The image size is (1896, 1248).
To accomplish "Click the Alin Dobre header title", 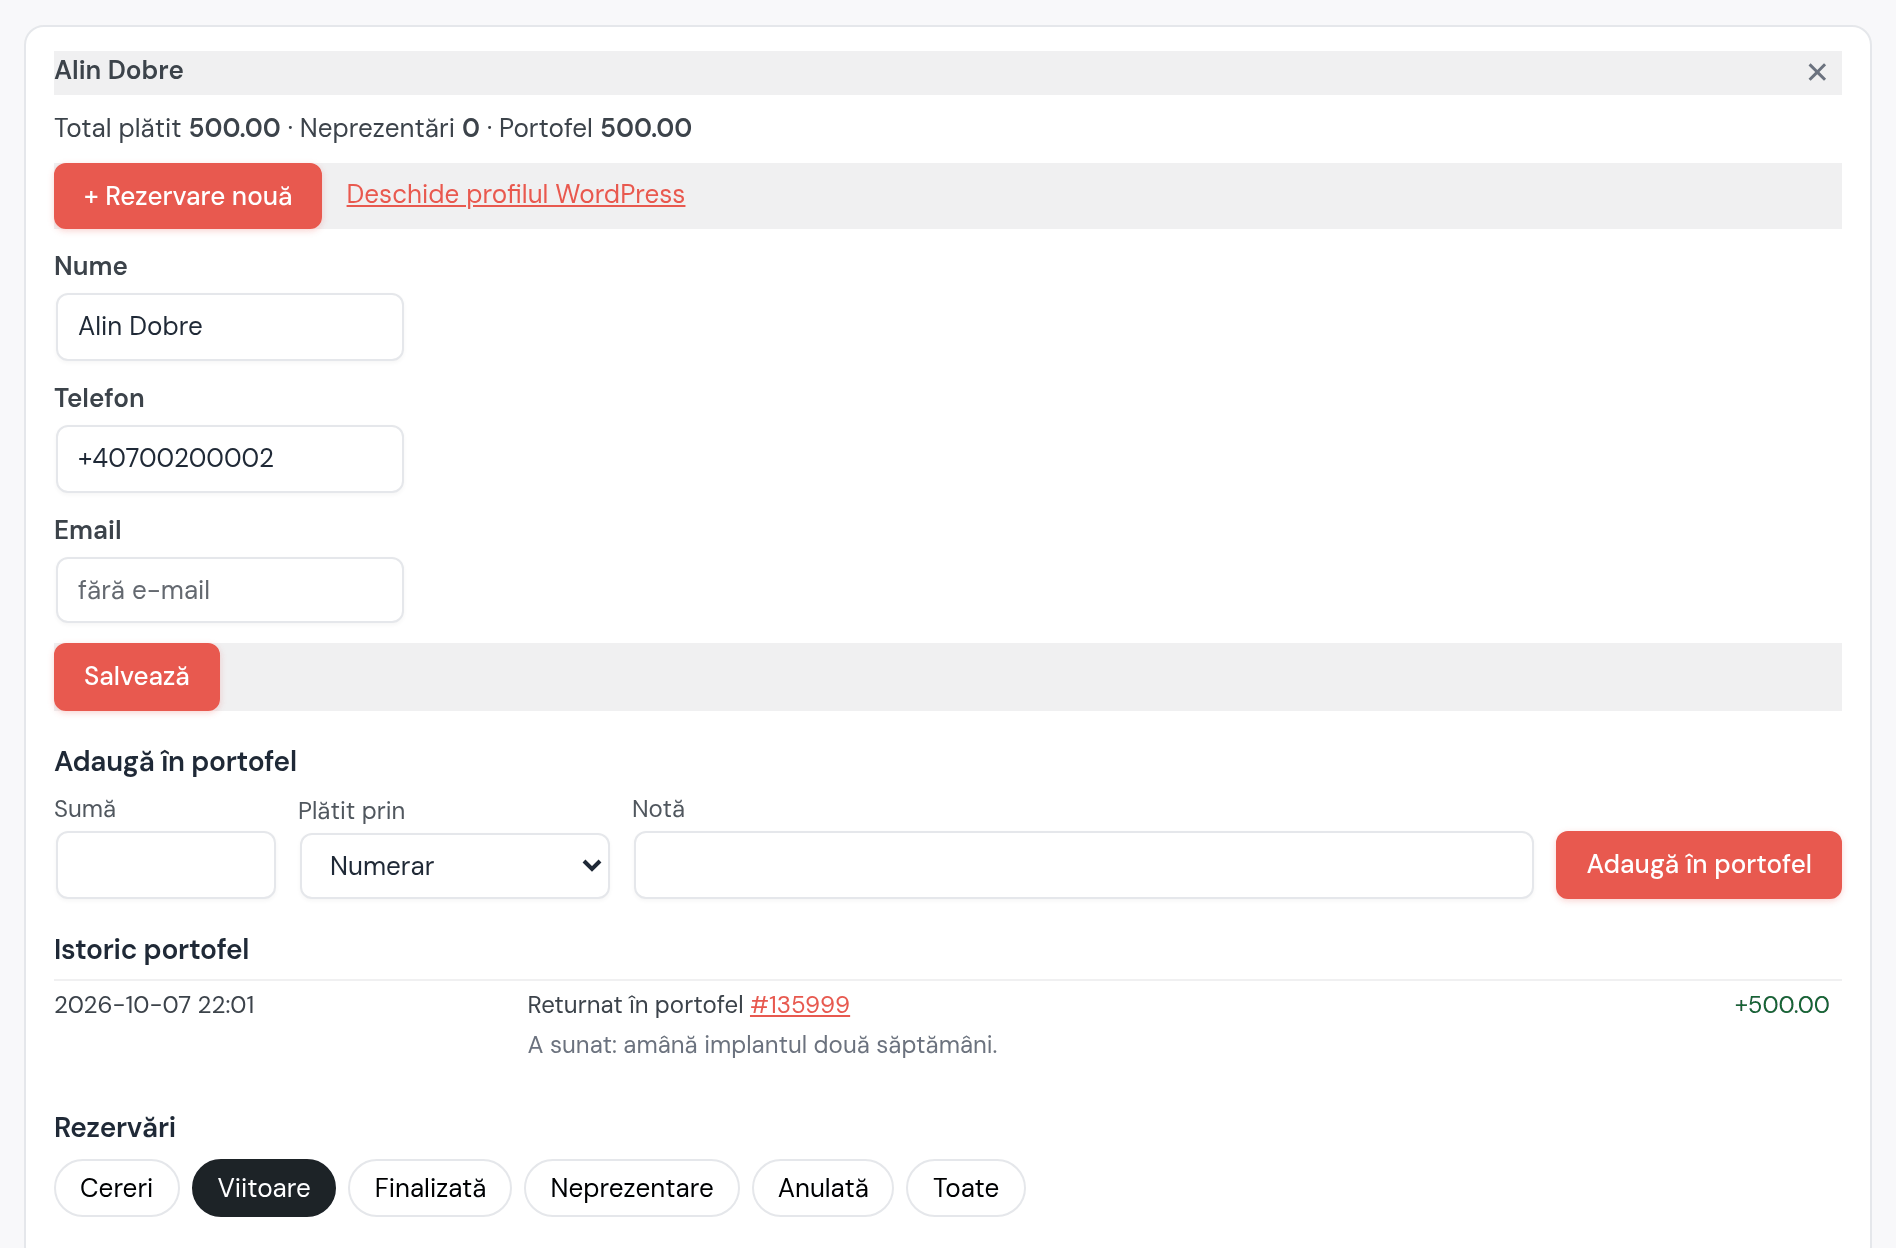I will 119,70.
